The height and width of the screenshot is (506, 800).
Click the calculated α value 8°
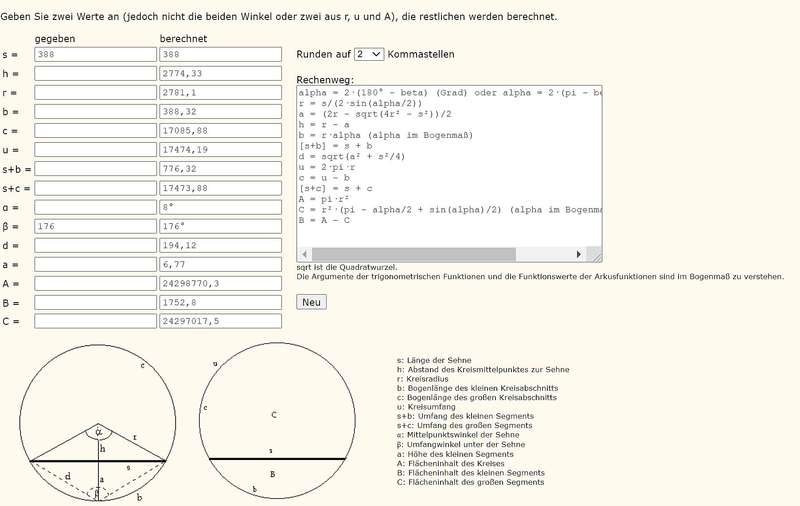click(220, 207)
